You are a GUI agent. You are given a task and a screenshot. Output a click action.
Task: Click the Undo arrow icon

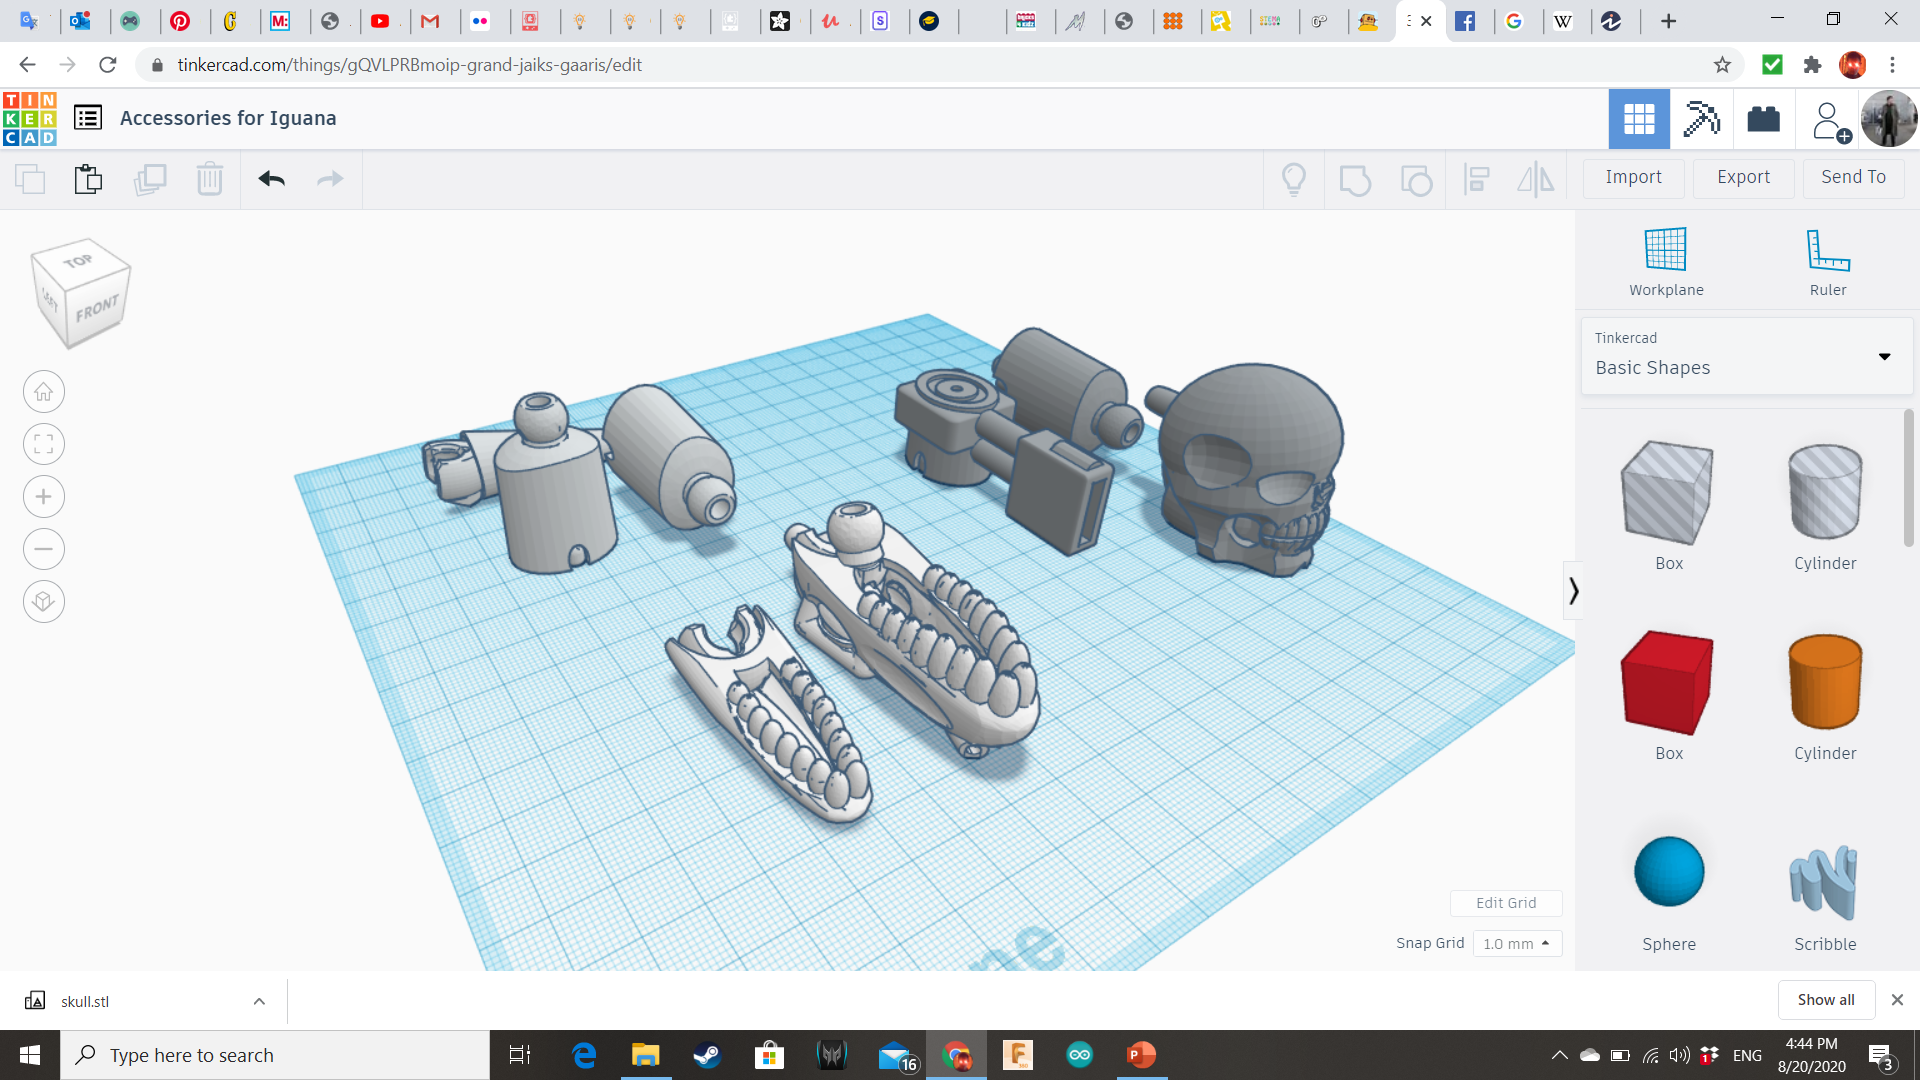(x=271, y=179)
